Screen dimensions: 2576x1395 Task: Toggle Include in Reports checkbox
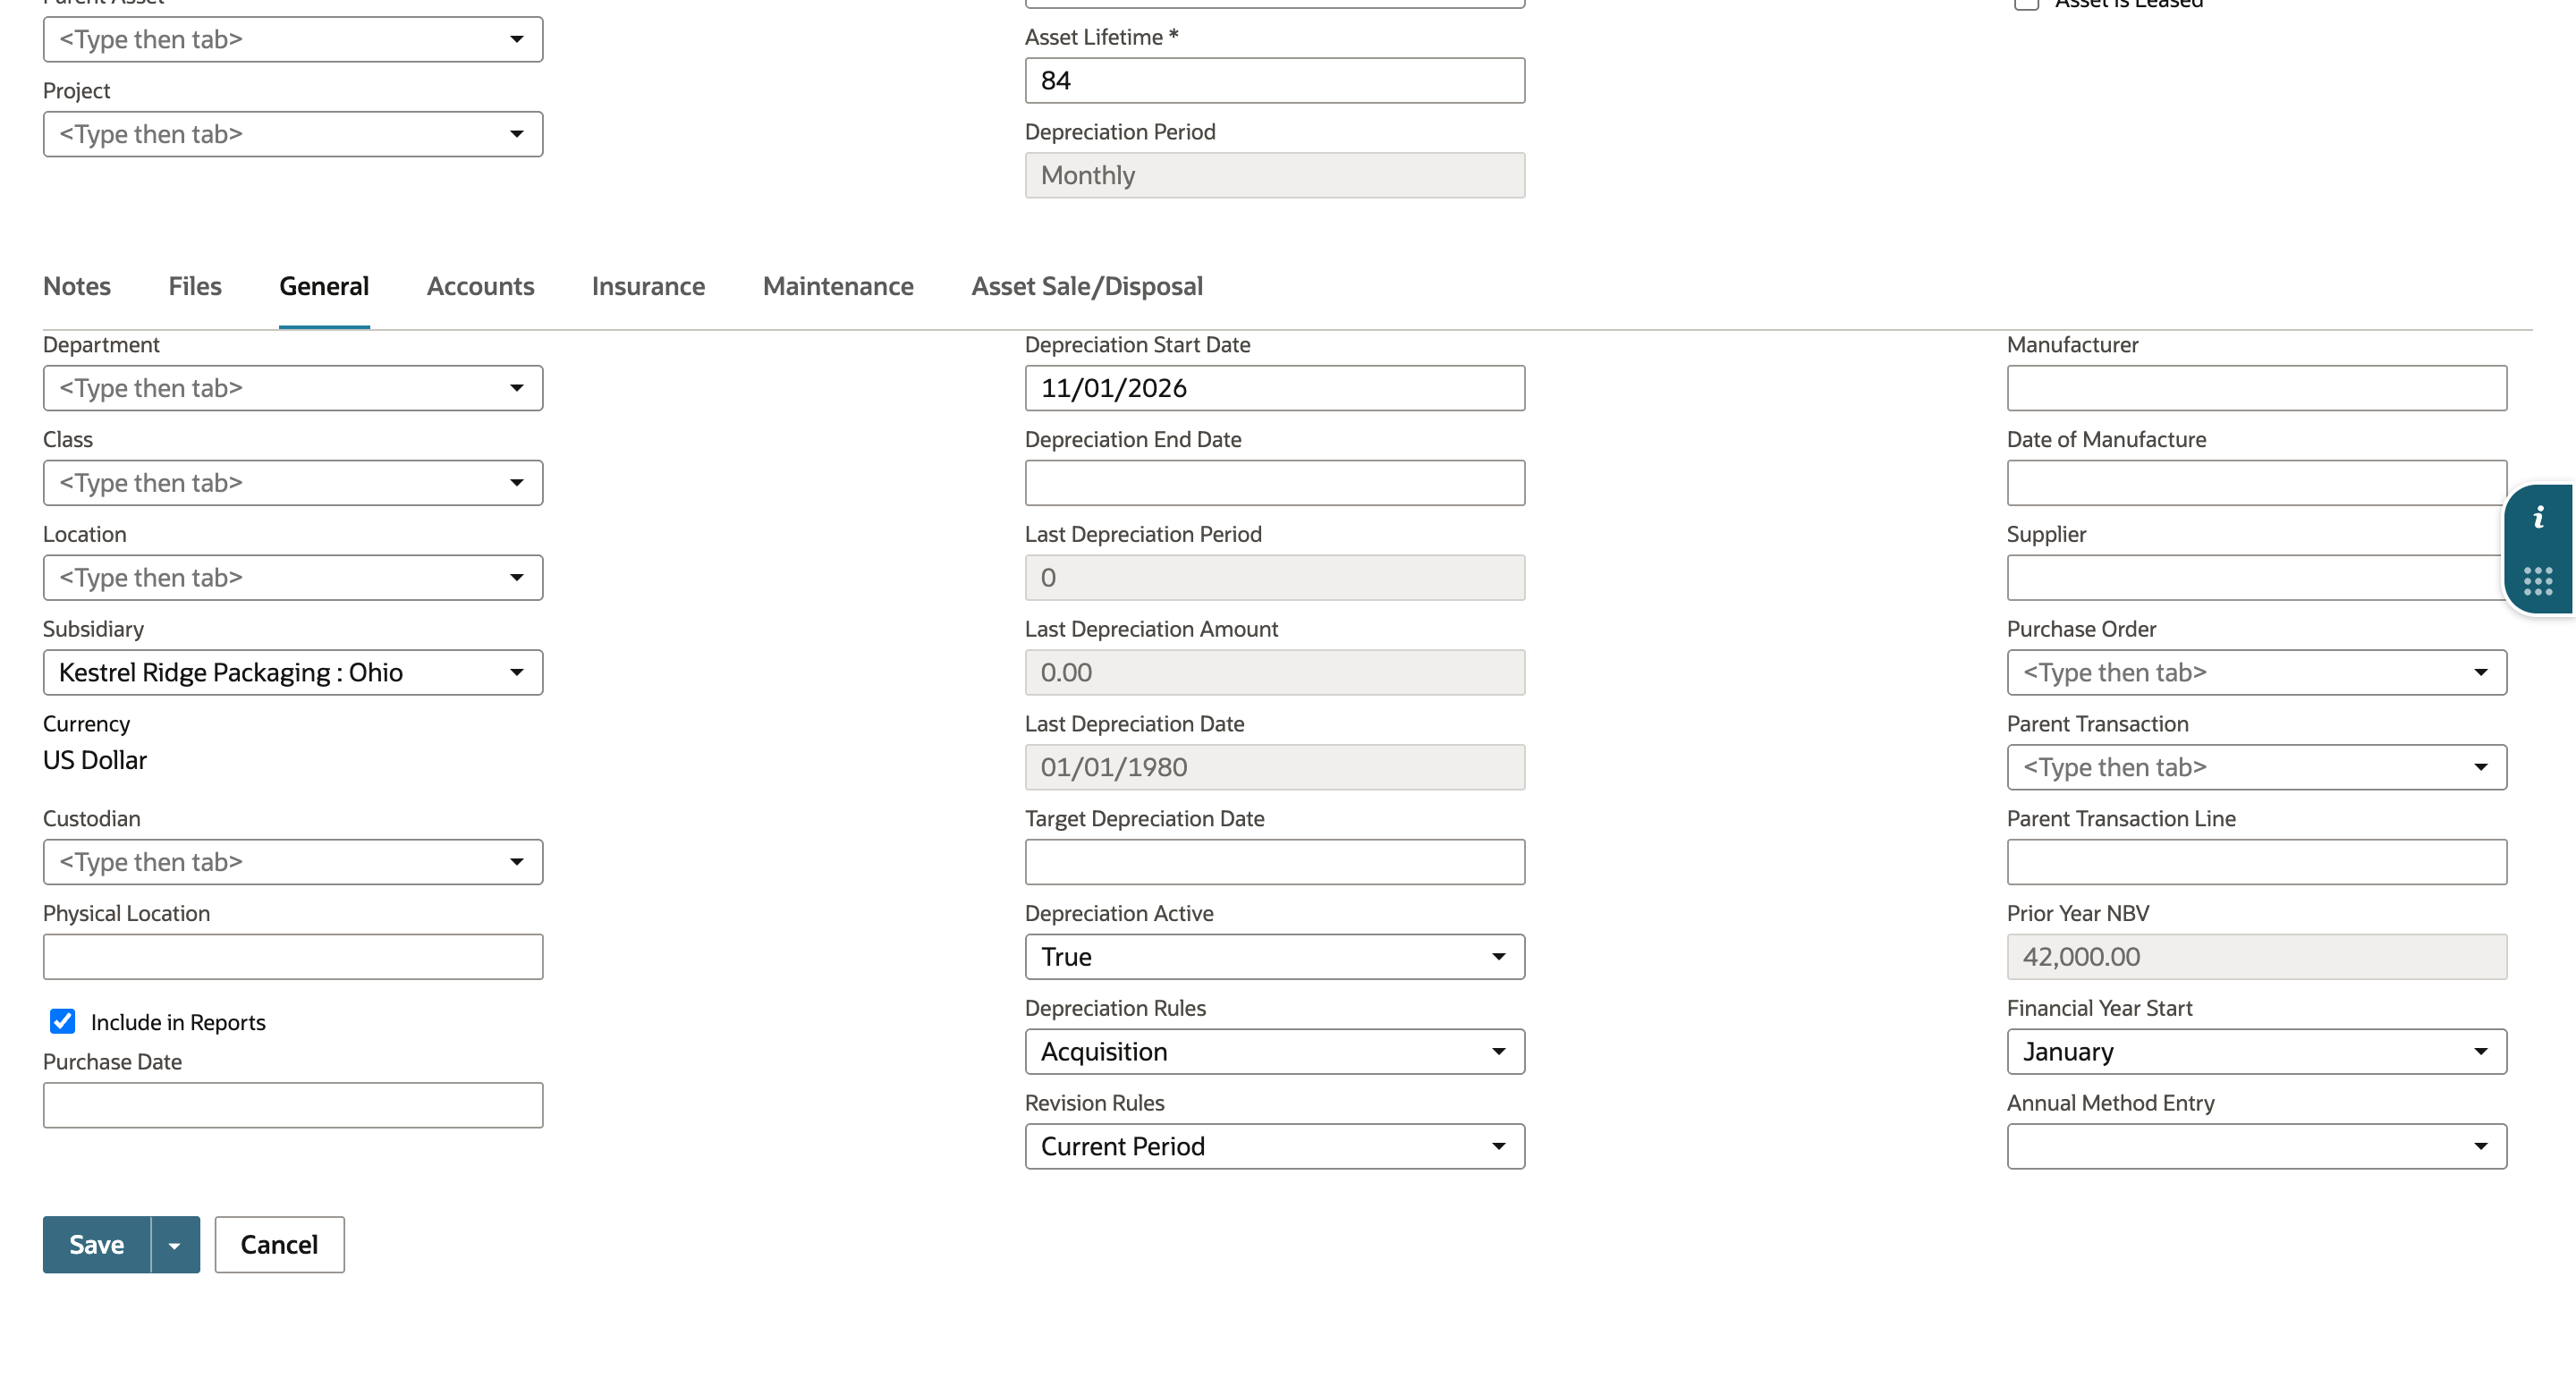click(x=62, y=1021)
